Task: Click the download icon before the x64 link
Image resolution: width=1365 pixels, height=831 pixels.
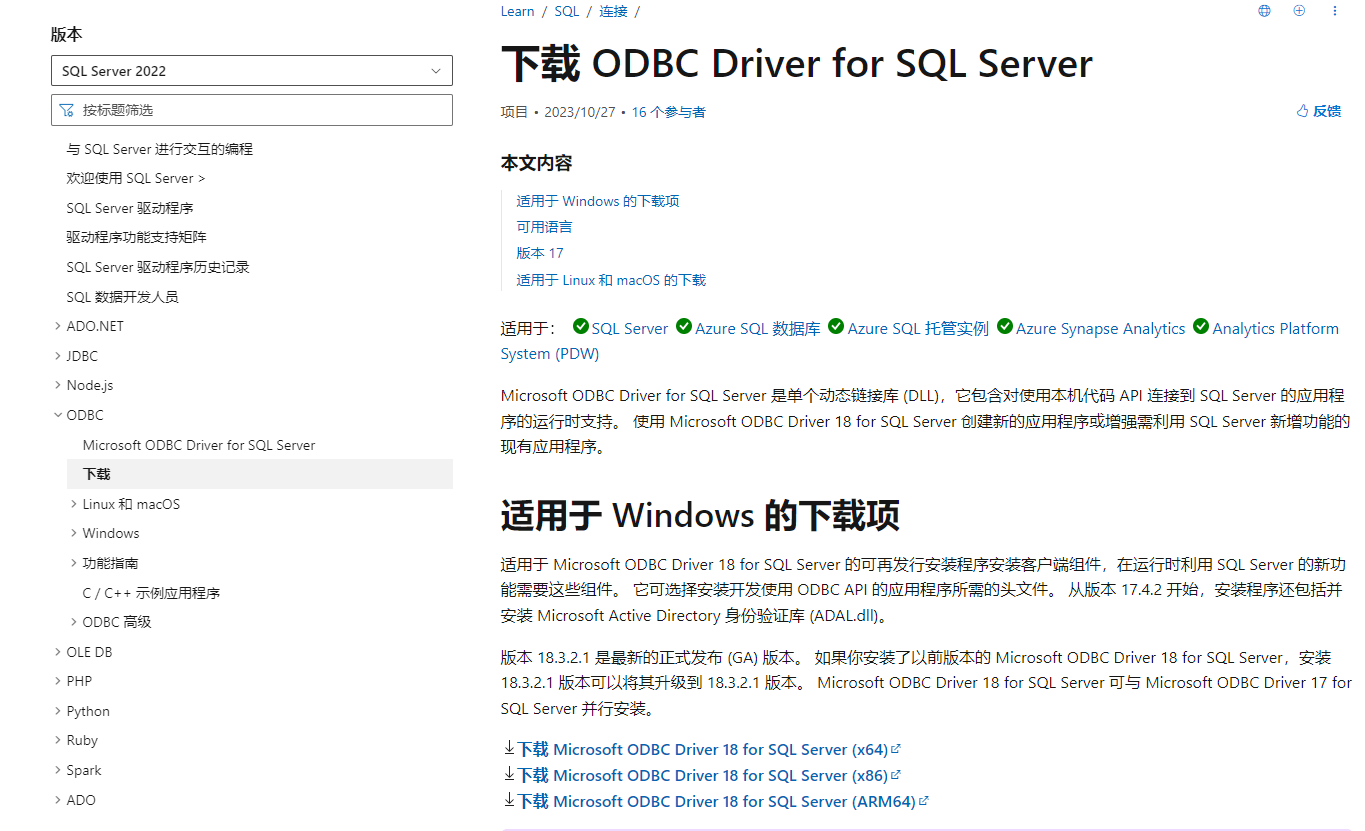Action: [x=508, y=747]
